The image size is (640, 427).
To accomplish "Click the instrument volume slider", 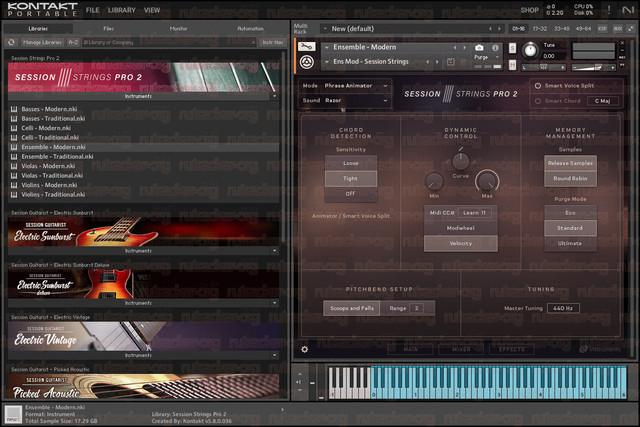I will [594, 67].
